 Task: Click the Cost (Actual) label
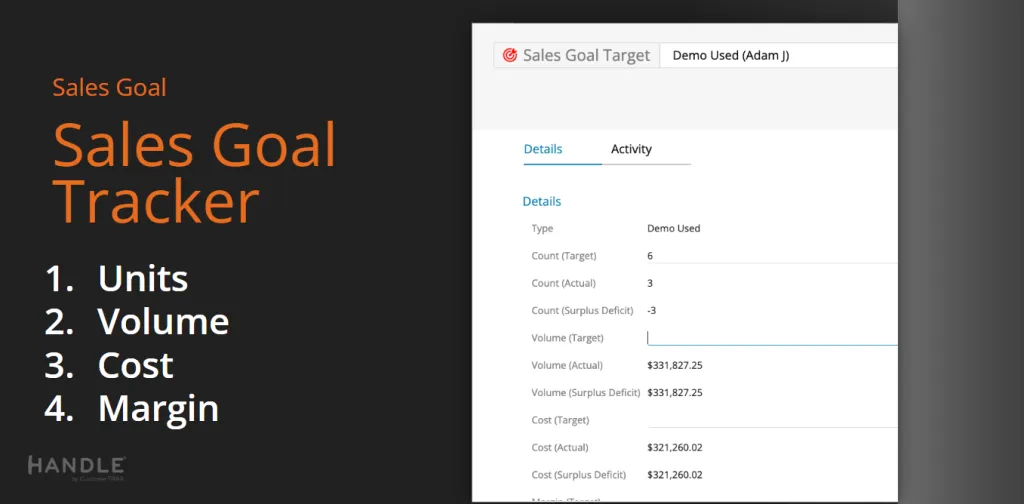tap(560, 448)
